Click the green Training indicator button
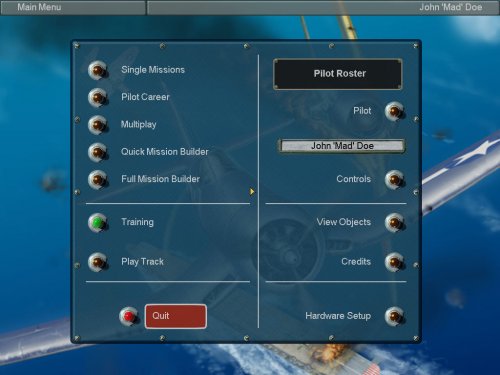The width and height of the screenshot is (500, 375). tap(98, 222)
